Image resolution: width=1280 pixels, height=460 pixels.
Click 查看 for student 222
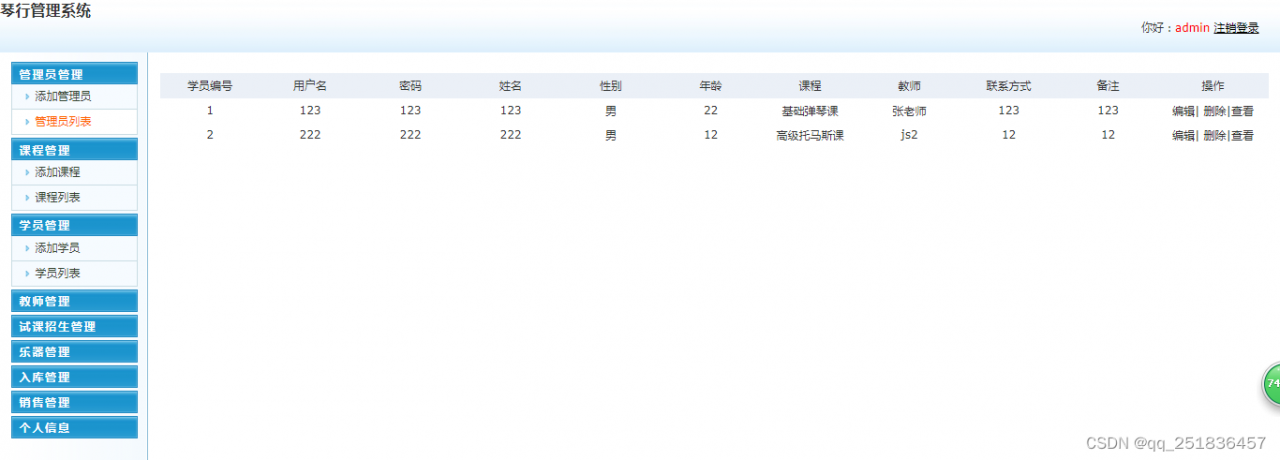(1242, 136)
